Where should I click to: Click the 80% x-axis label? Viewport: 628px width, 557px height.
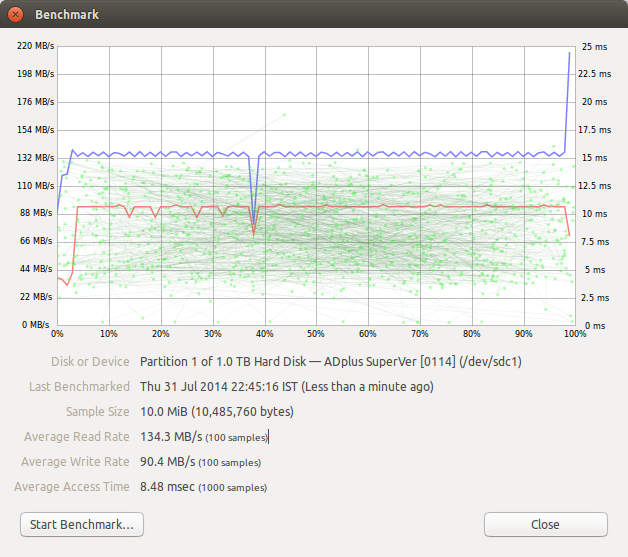(x=471, y=334)
